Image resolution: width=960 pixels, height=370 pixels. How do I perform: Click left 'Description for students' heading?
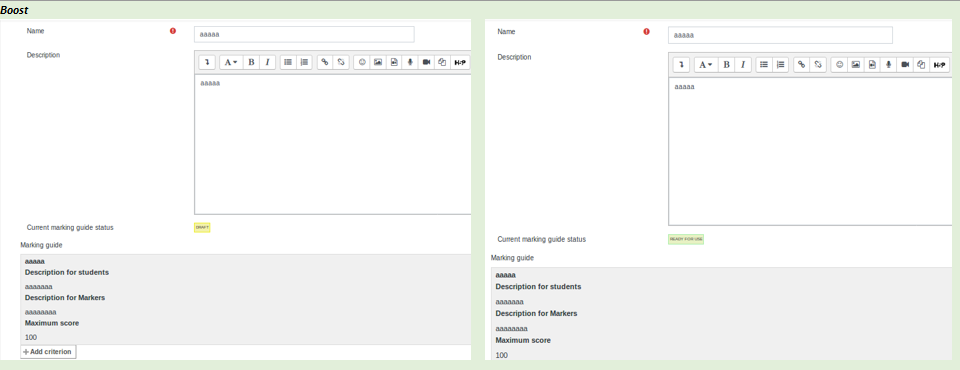click(67, 273)
